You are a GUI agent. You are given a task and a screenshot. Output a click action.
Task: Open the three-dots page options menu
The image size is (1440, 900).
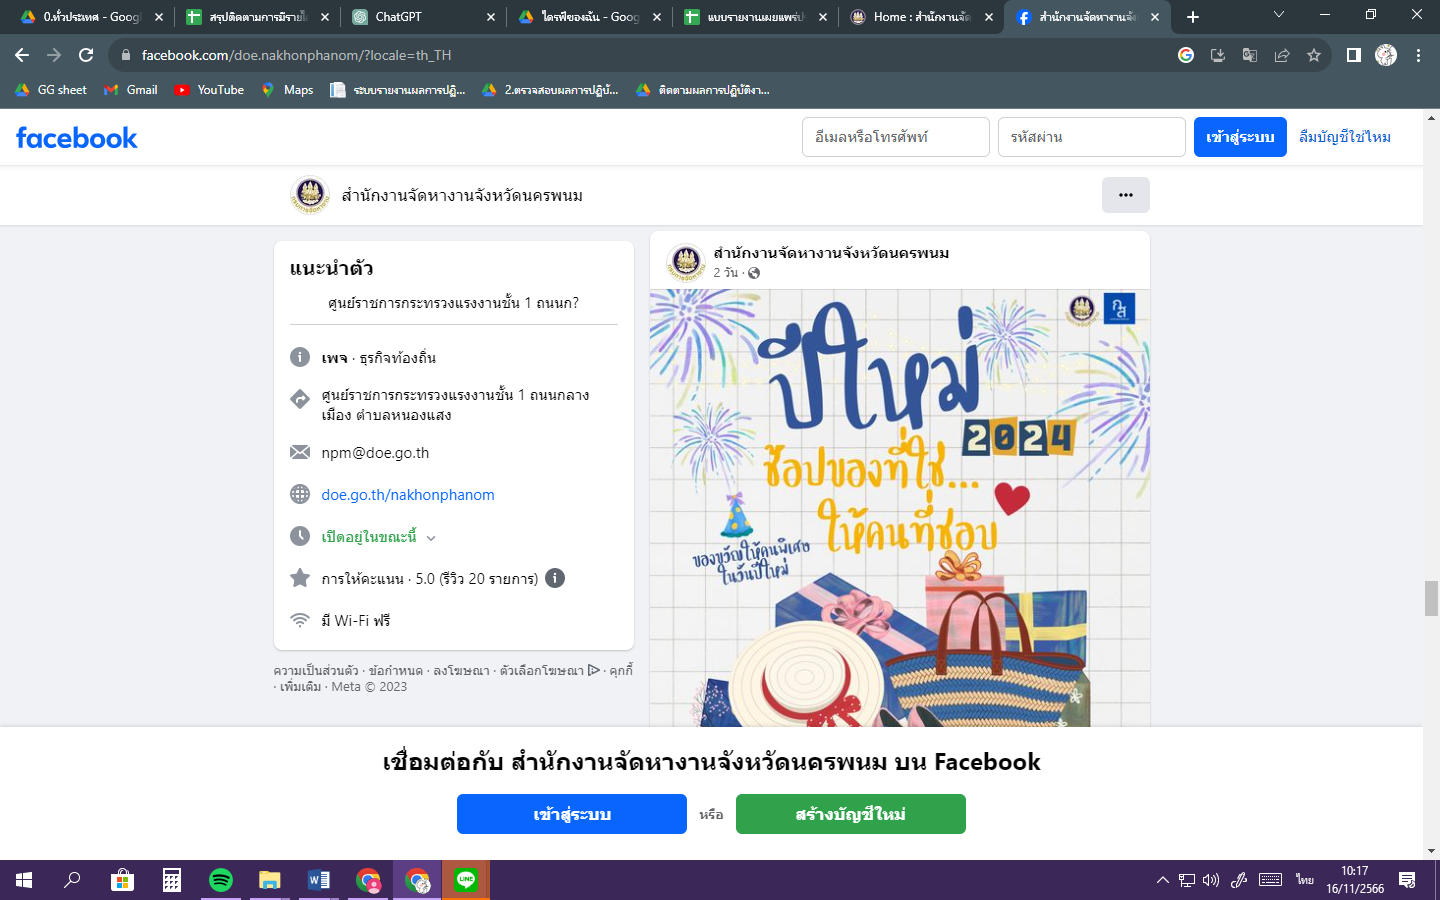[x=1125, y=195]
